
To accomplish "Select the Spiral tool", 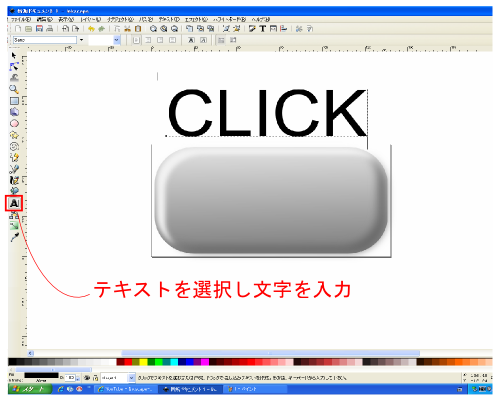I will coord(14,146).
